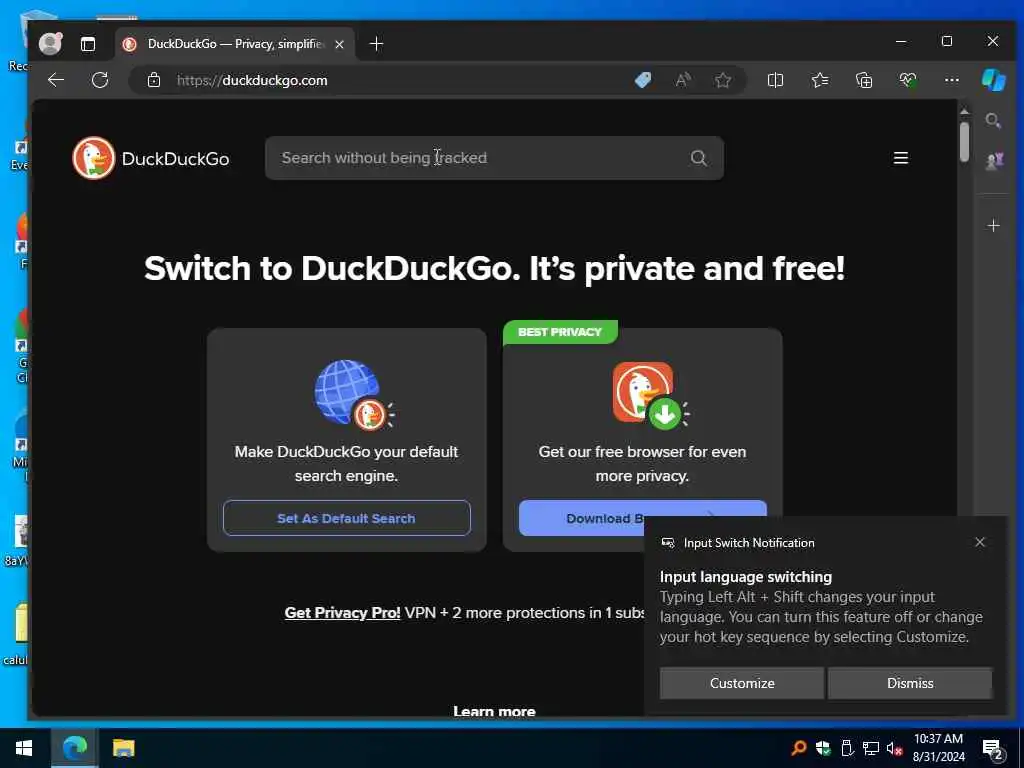Launch the Copilot sidebar icon
This screenshot has height=768, width=1024.
click(993, 80)
